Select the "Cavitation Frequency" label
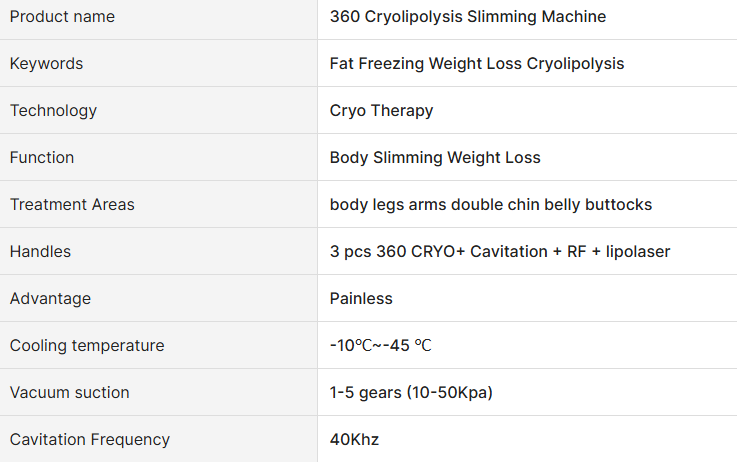This screenshot has height=462, width=737. click(90, 440)
